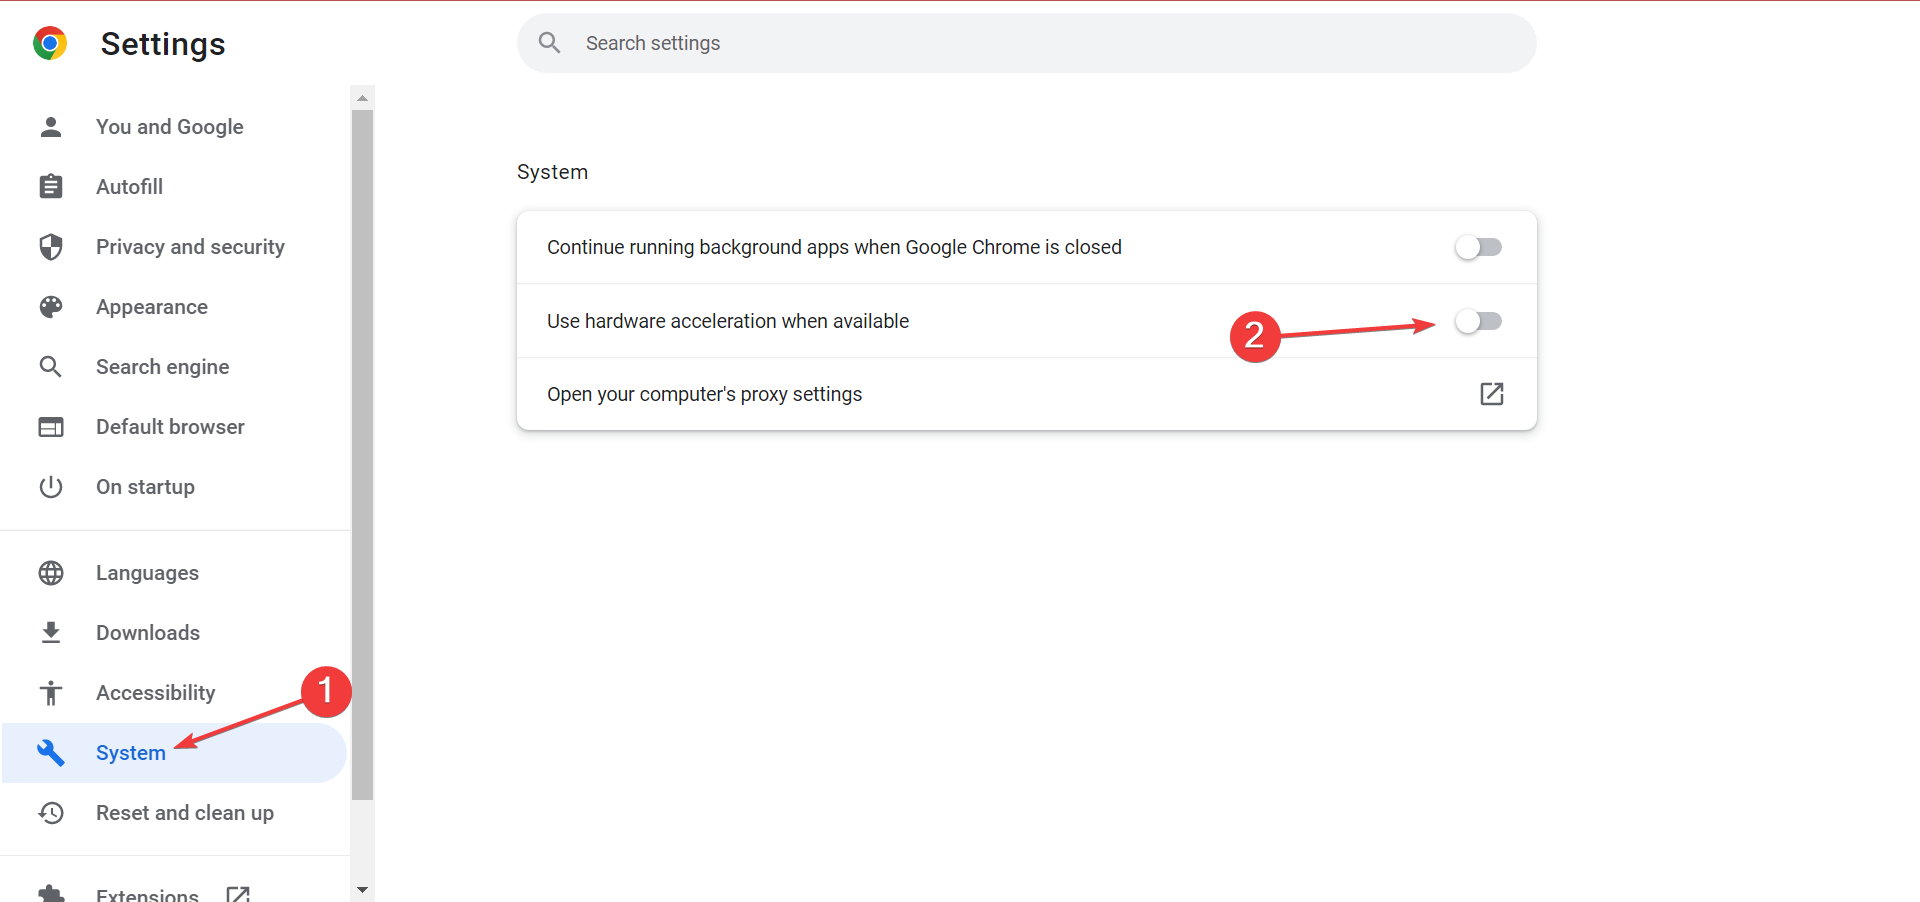
Task: Click the person icon for You and Google
Action: [51, 127]
